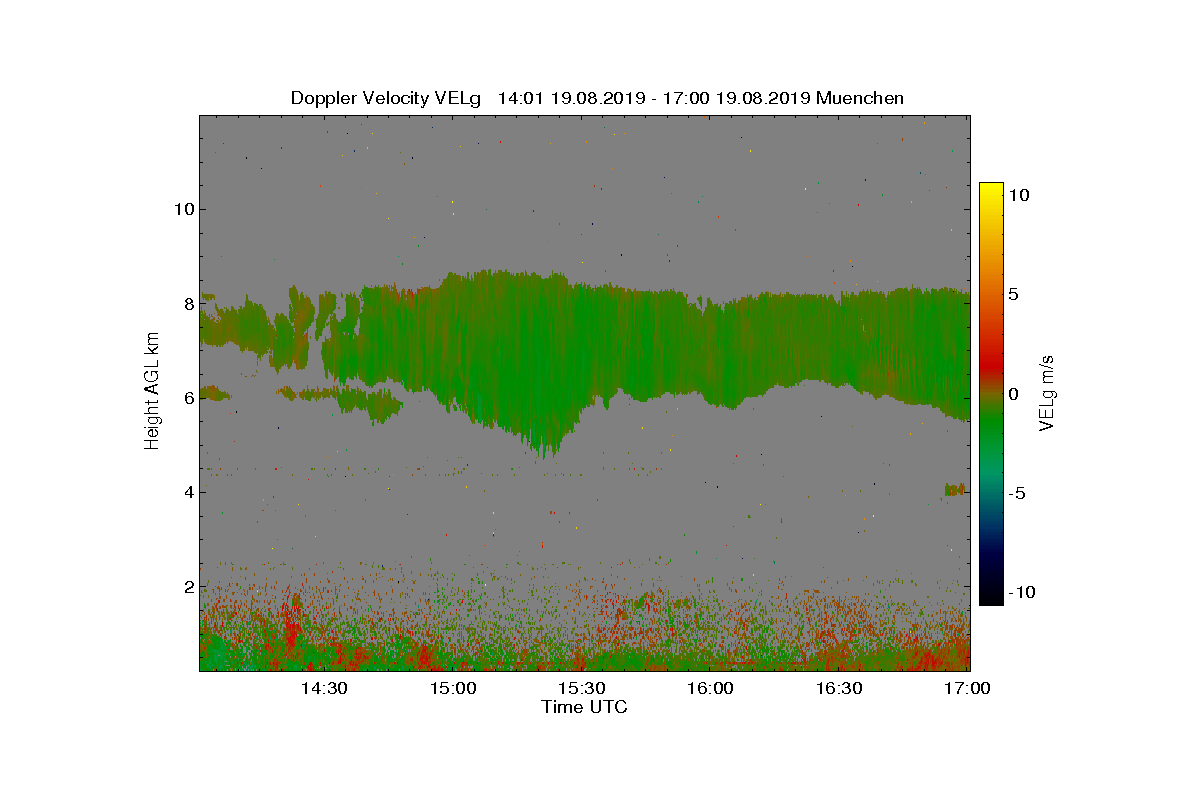The image size is (1200, 800).
Task: Click the 'Height AGL km' axis label
Action: point(153,392)
